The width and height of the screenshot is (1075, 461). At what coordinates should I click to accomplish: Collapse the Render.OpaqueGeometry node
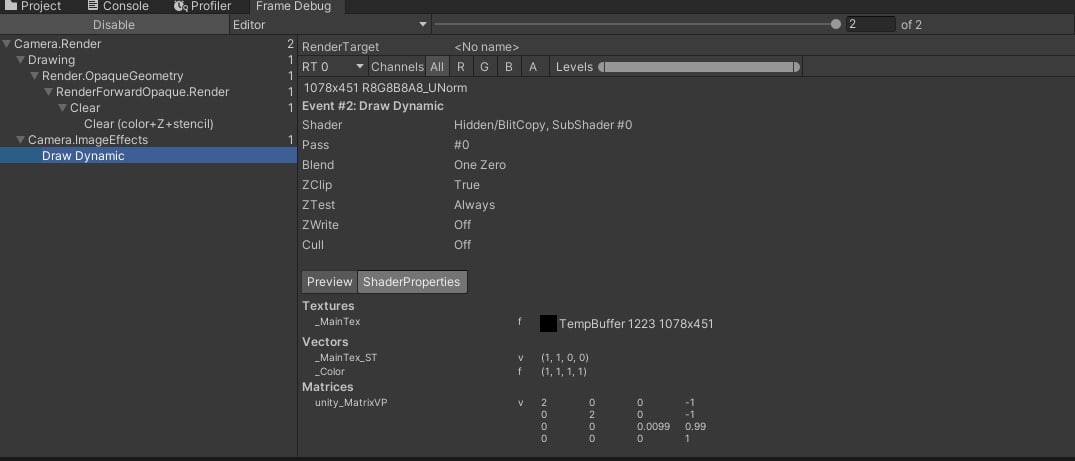coord(35,76)
